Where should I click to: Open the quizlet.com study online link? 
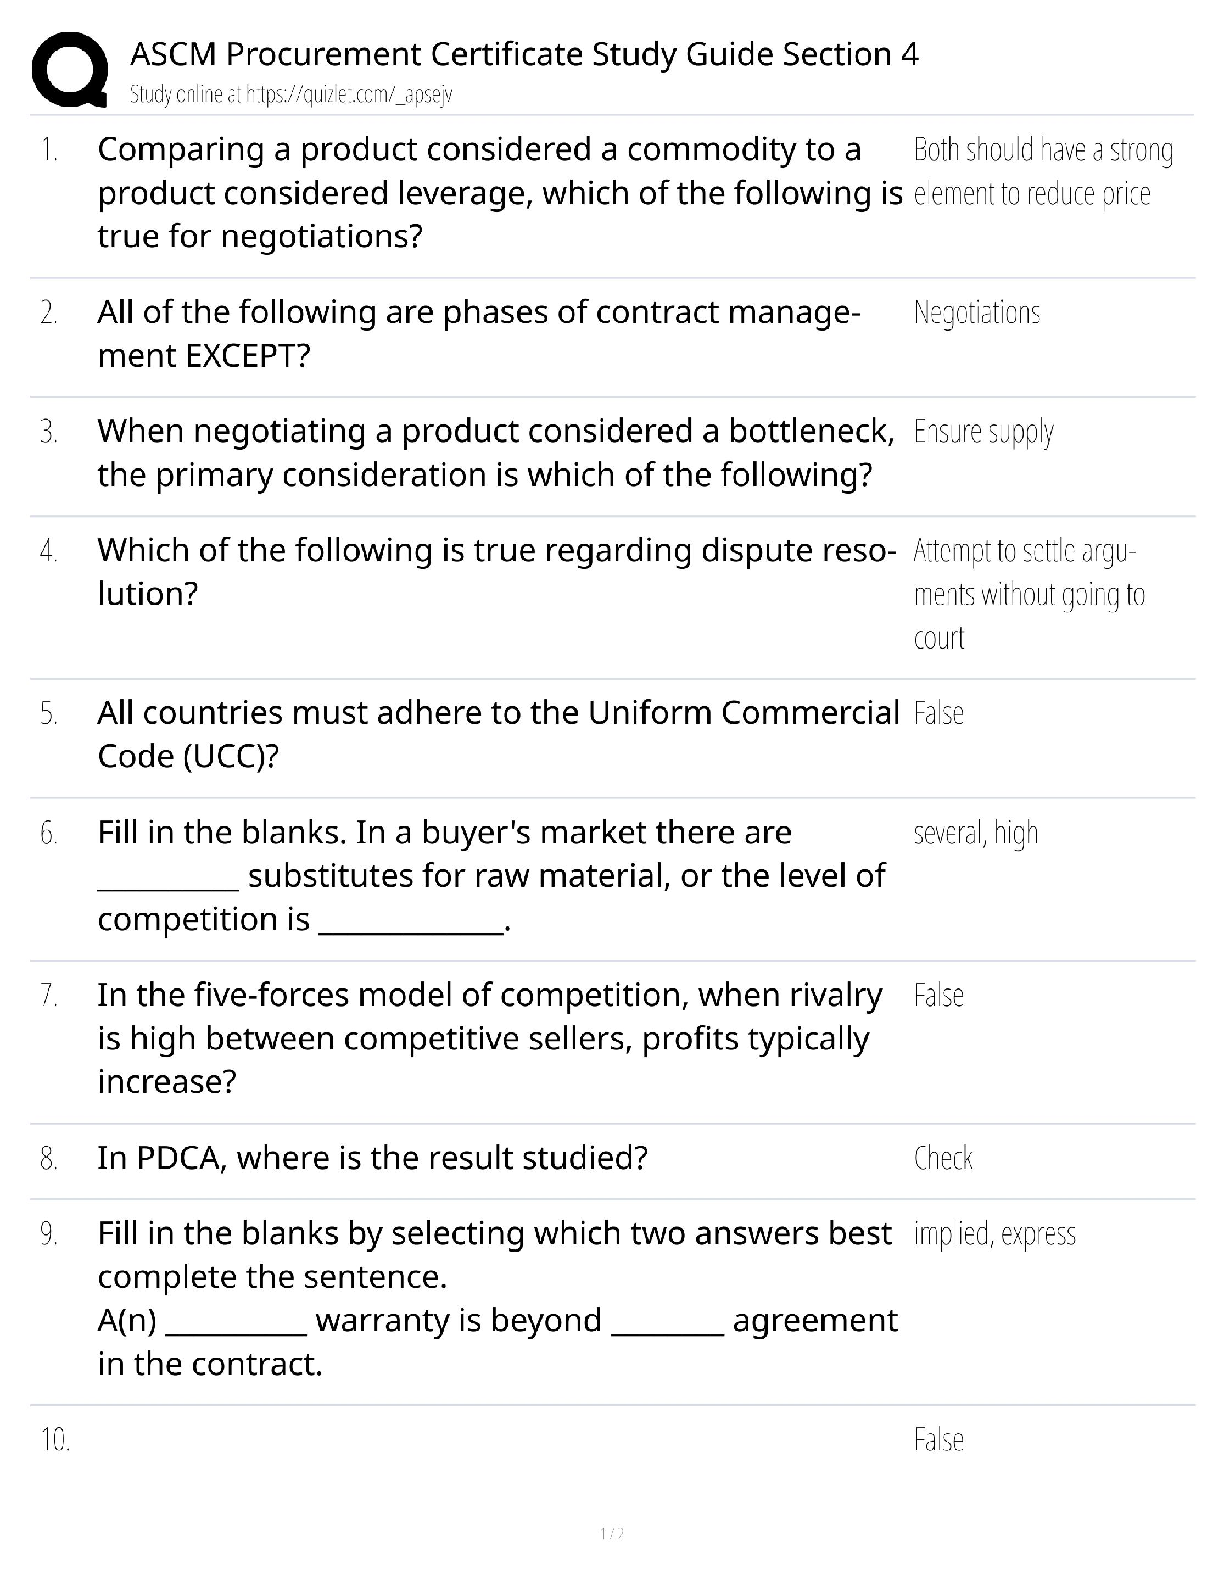(x=291, y=95)
